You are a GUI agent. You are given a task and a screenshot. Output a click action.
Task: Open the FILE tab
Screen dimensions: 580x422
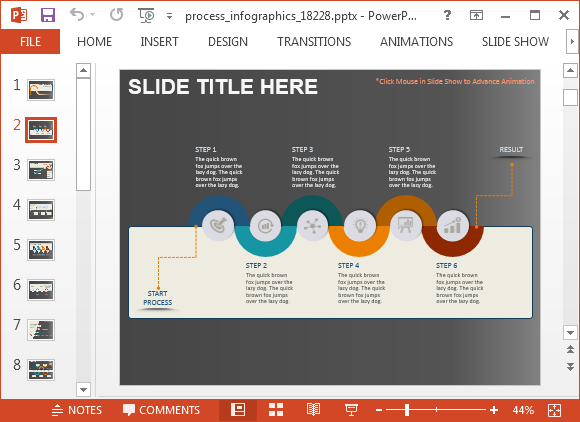coord(30,41)
